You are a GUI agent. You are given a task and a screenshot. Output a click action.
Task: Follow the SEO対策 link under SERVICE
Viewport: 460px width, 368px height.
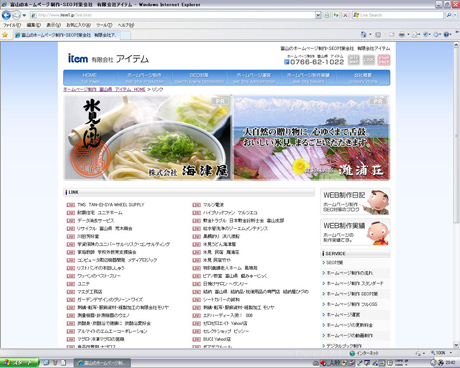click(x=335, y=263)
